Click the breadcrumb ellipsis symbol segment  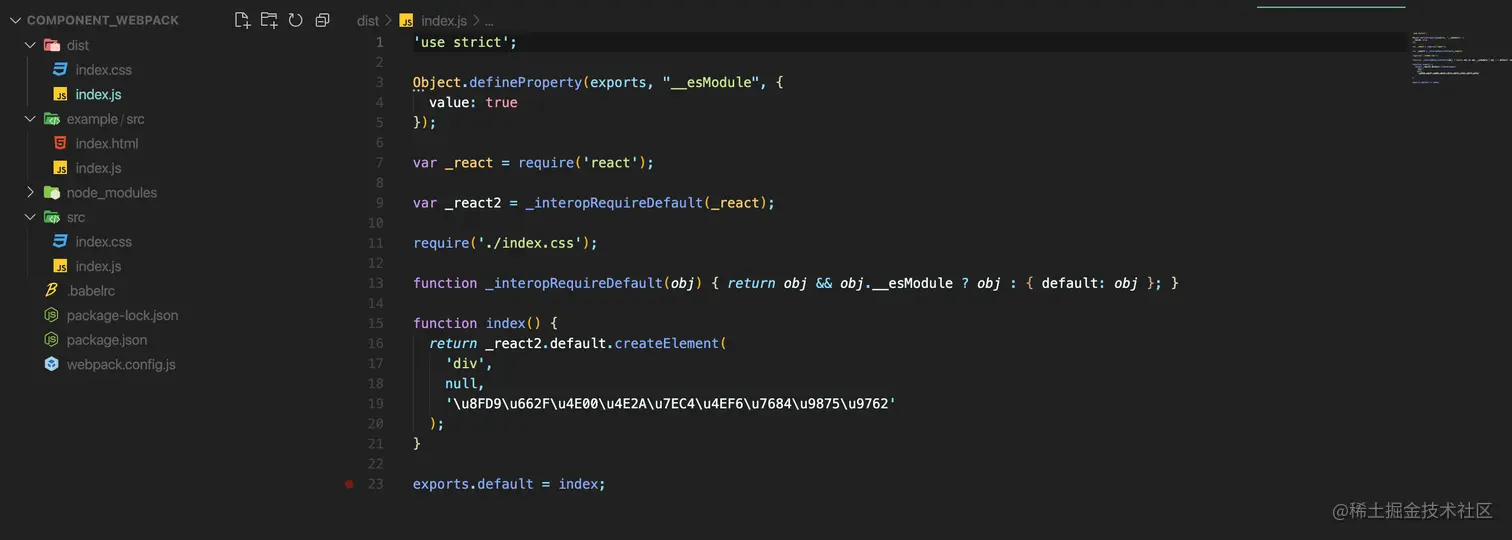pyautogui.click(x=488, y=21)
